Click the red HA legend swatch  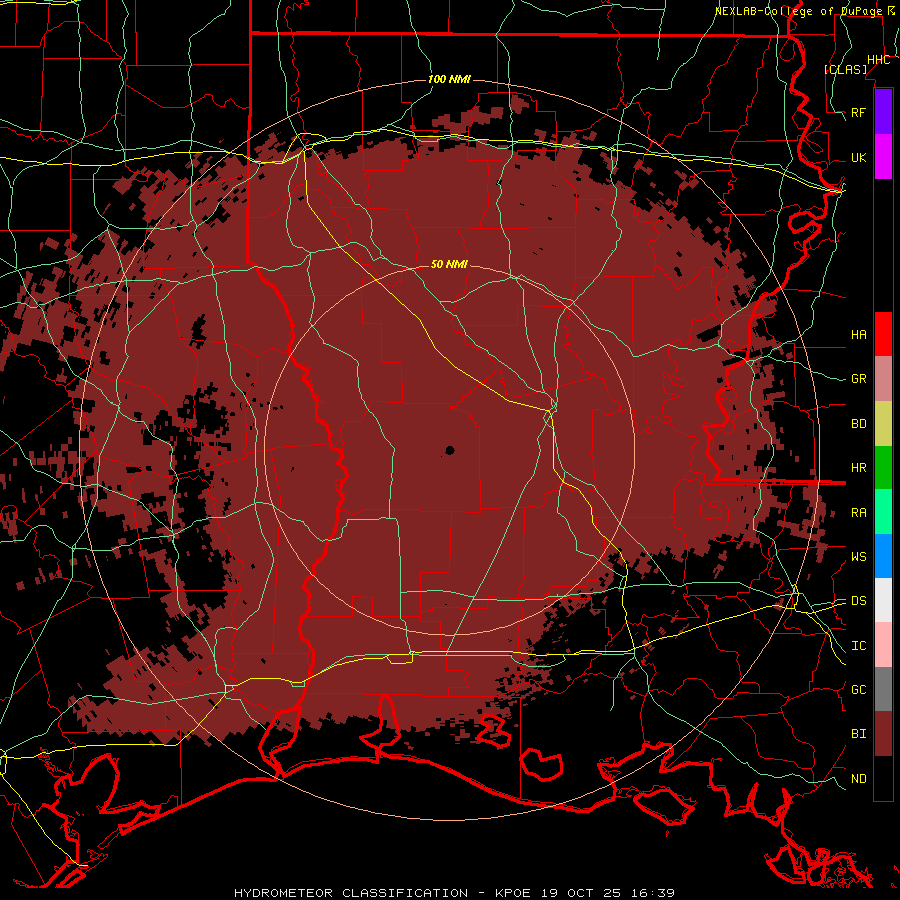pyautogui.click(x=883, y=334)
